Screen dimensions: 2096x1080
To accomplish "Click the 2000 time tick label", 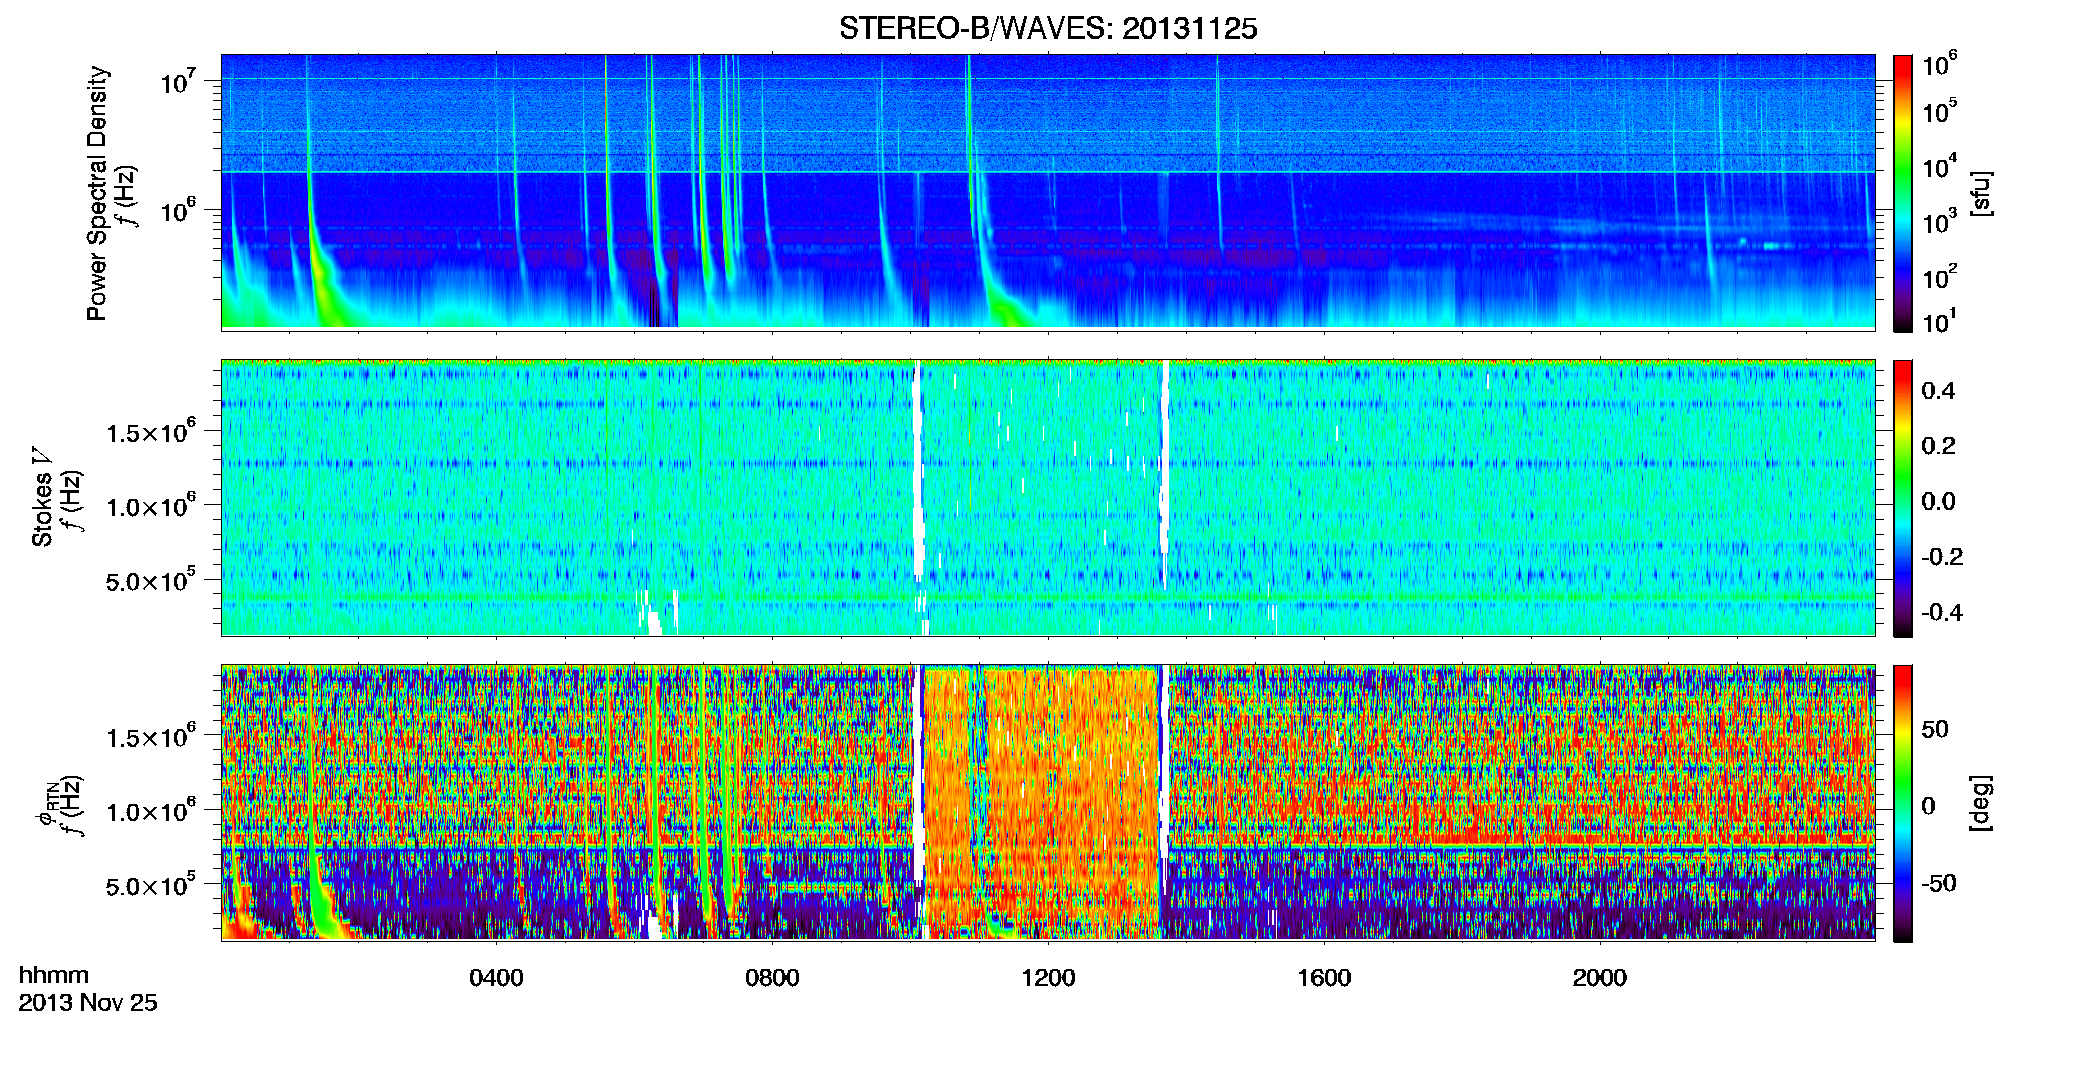I will (x=1600, y=977).
